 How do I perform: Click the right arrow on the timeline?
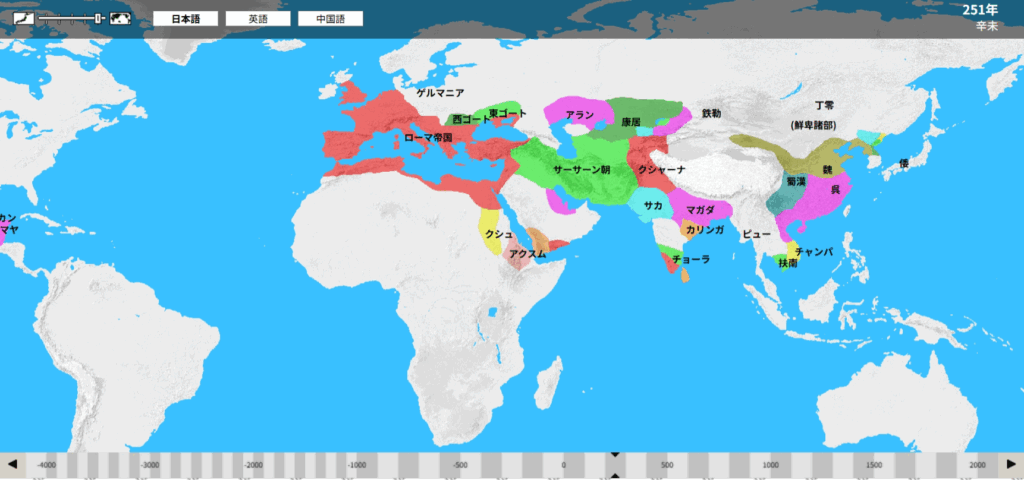[1011, 465]
